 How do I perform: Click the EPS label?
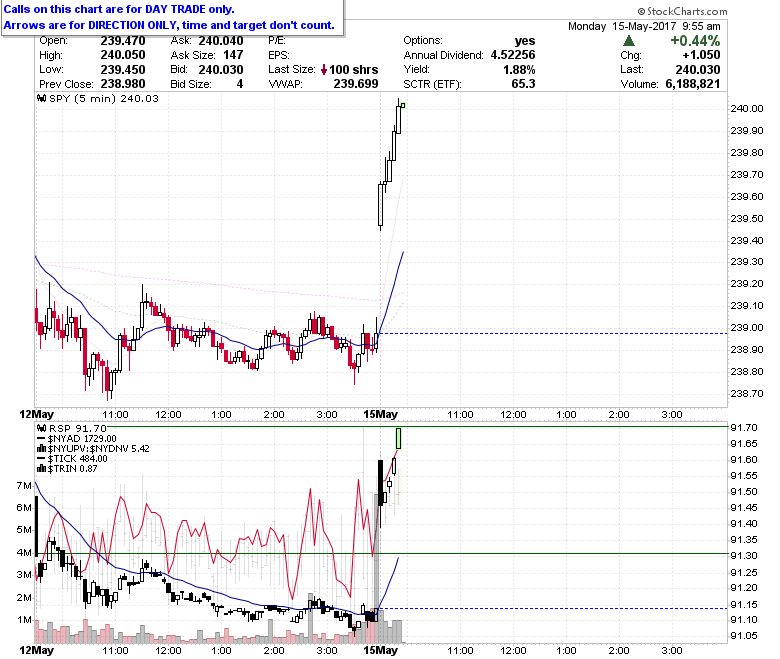(279, 55)
